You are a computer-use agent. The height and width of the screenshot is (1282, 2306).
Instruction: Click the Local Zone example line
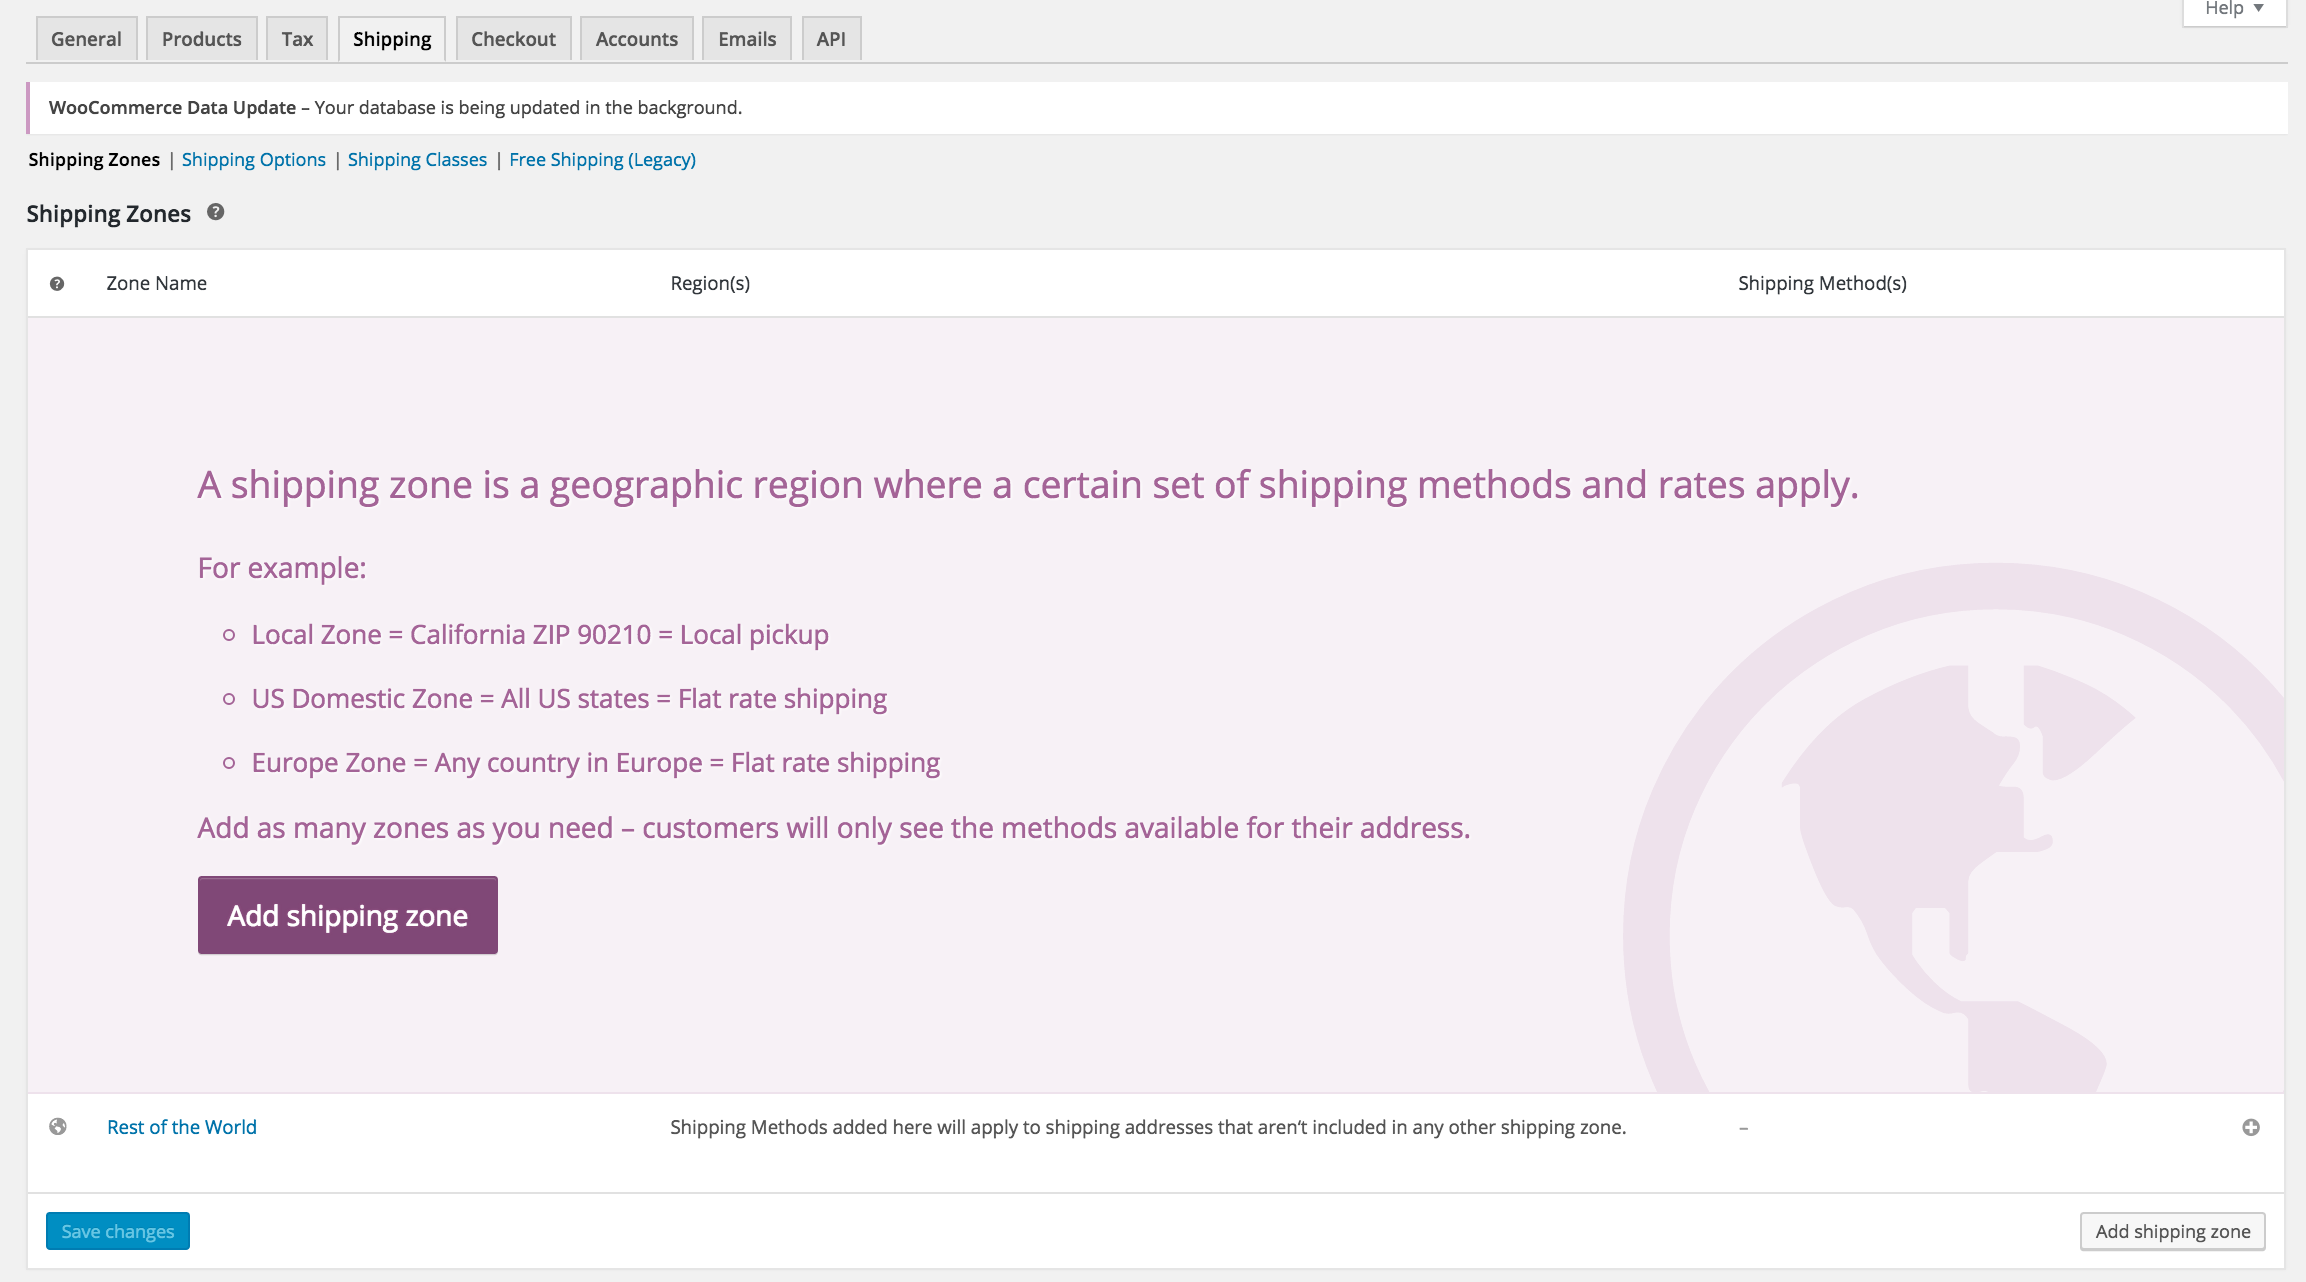[540, 635]
